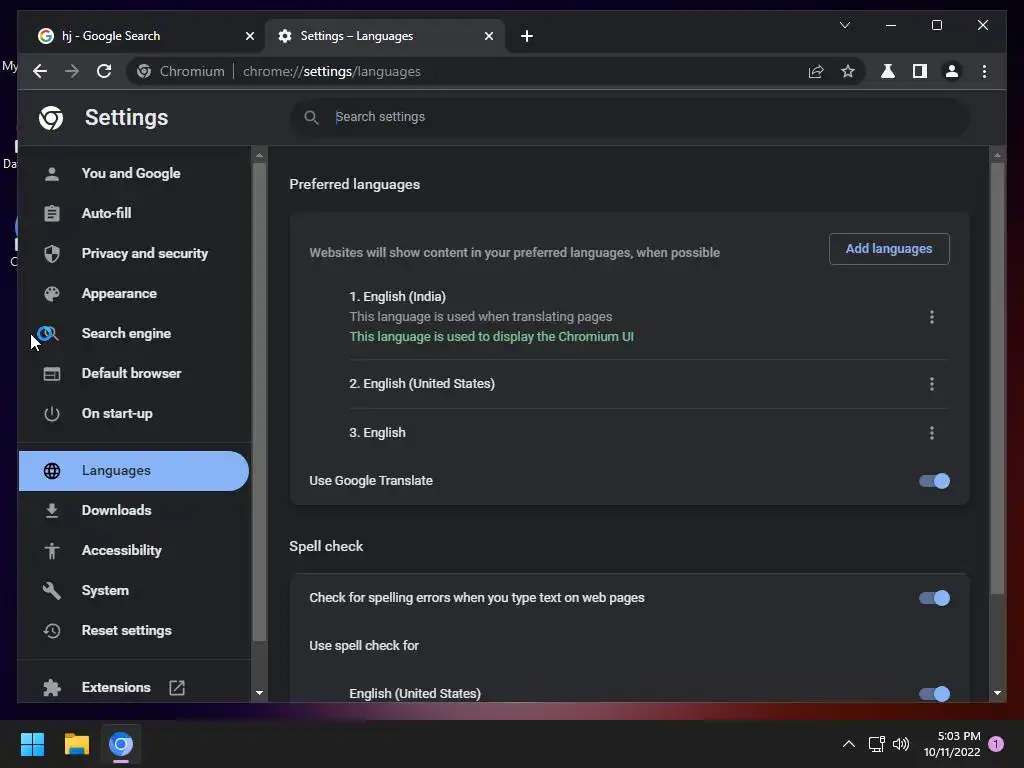
Task: Click the magnifier icon in Search settings
Action: tap(312, 117)
